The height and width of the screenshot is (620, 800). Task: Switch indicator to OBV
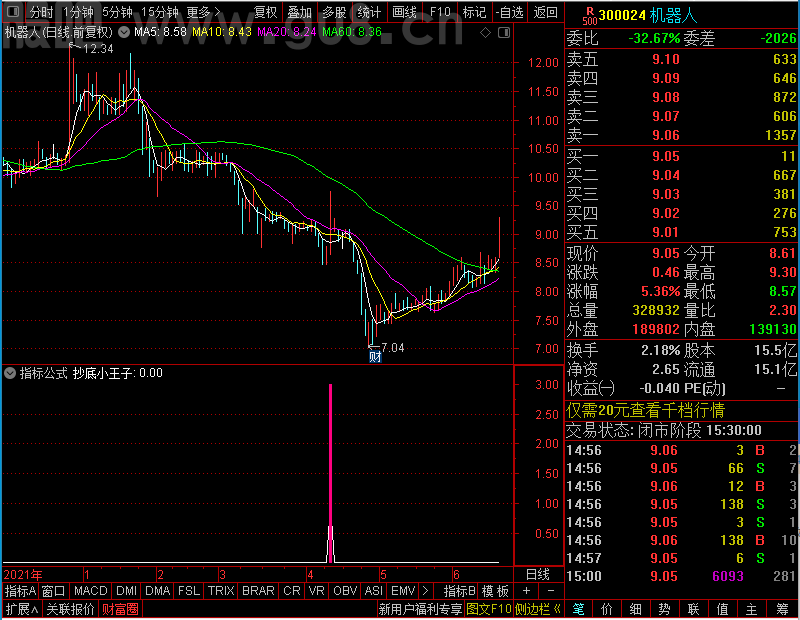(345, 591)
